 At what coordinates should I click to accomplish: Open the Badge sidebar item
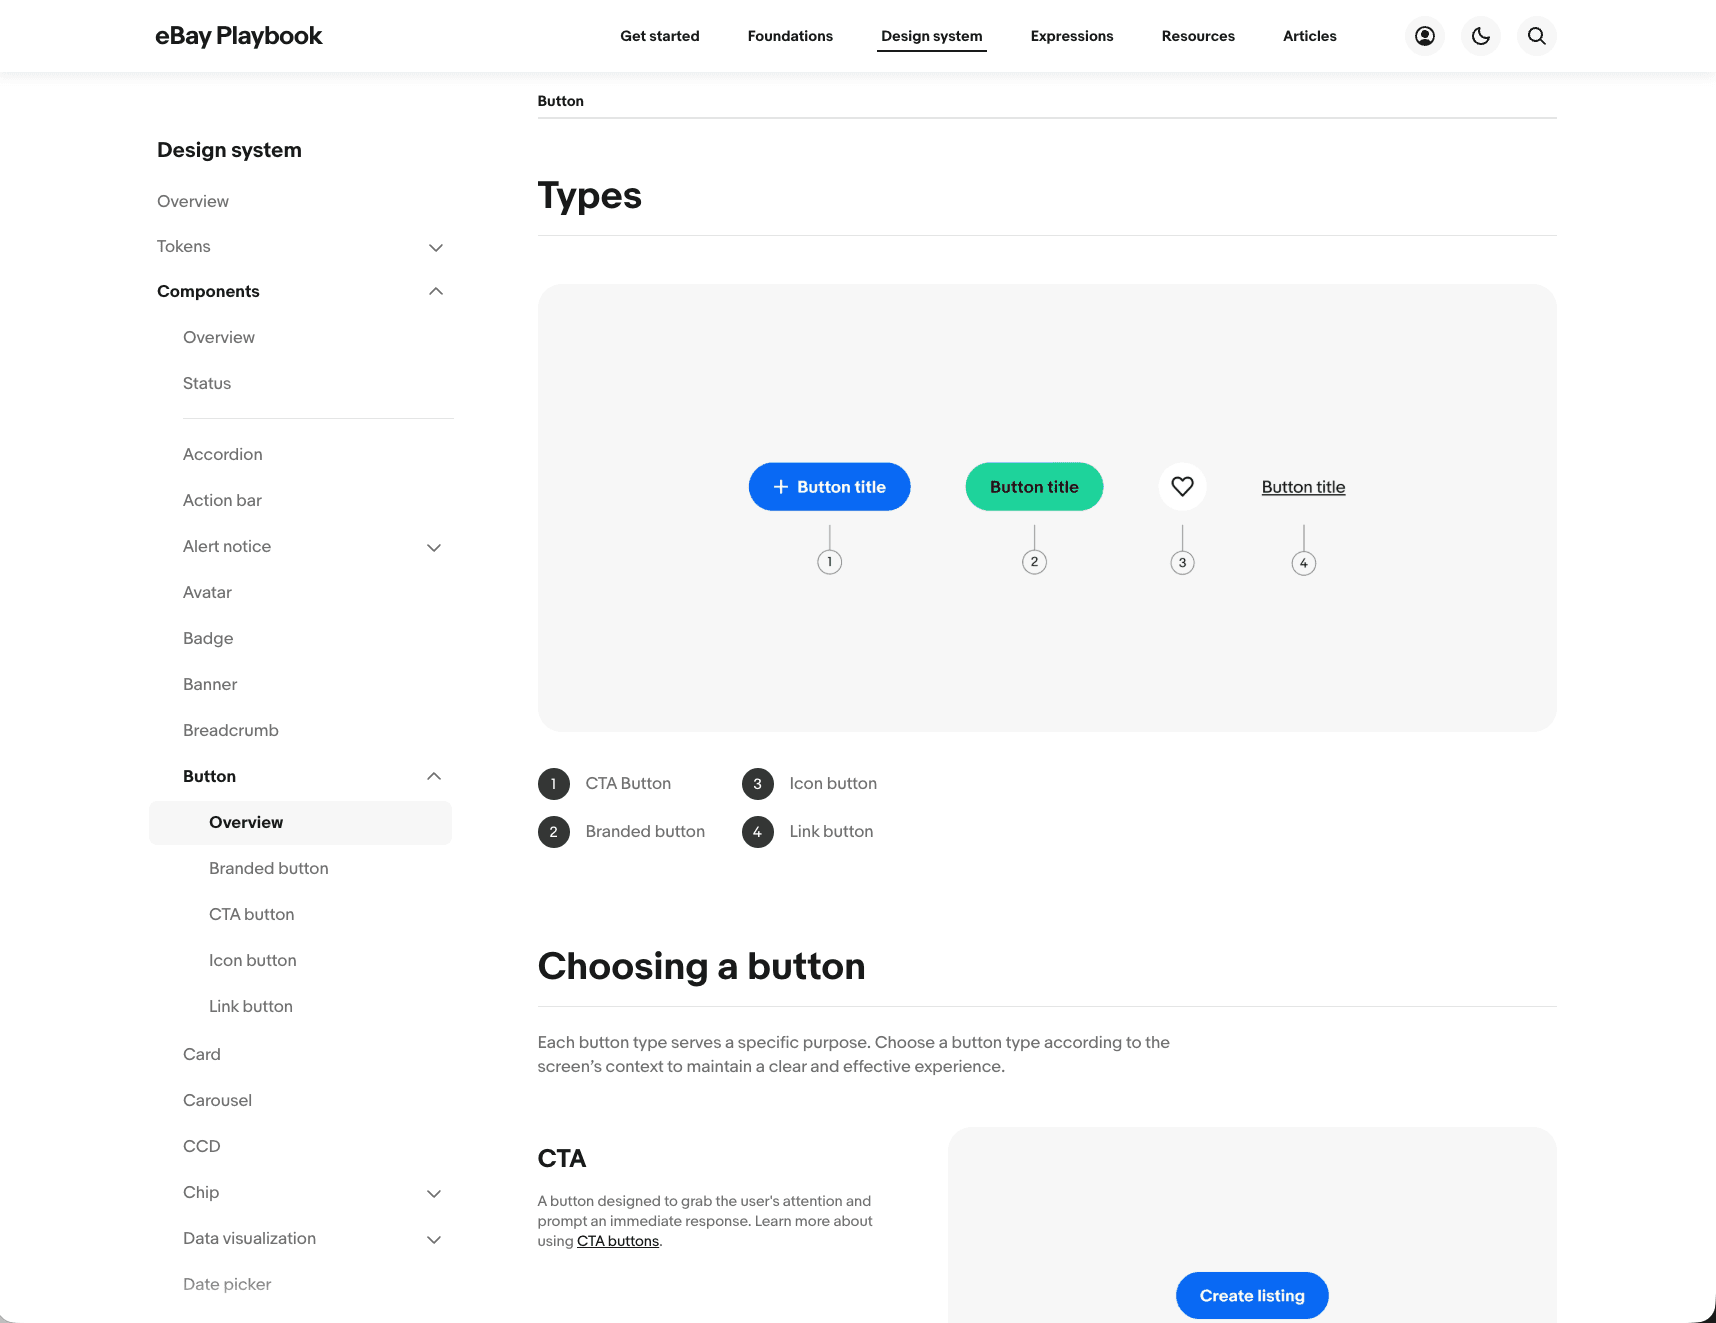point(208,638)
